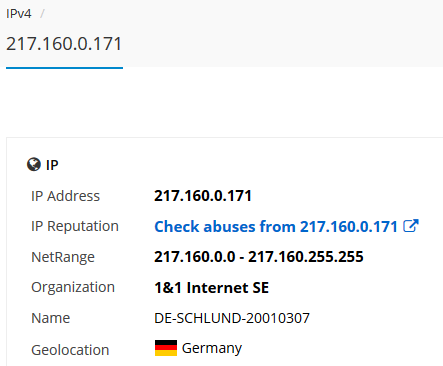Click the Organization field label

pos(73,287)
